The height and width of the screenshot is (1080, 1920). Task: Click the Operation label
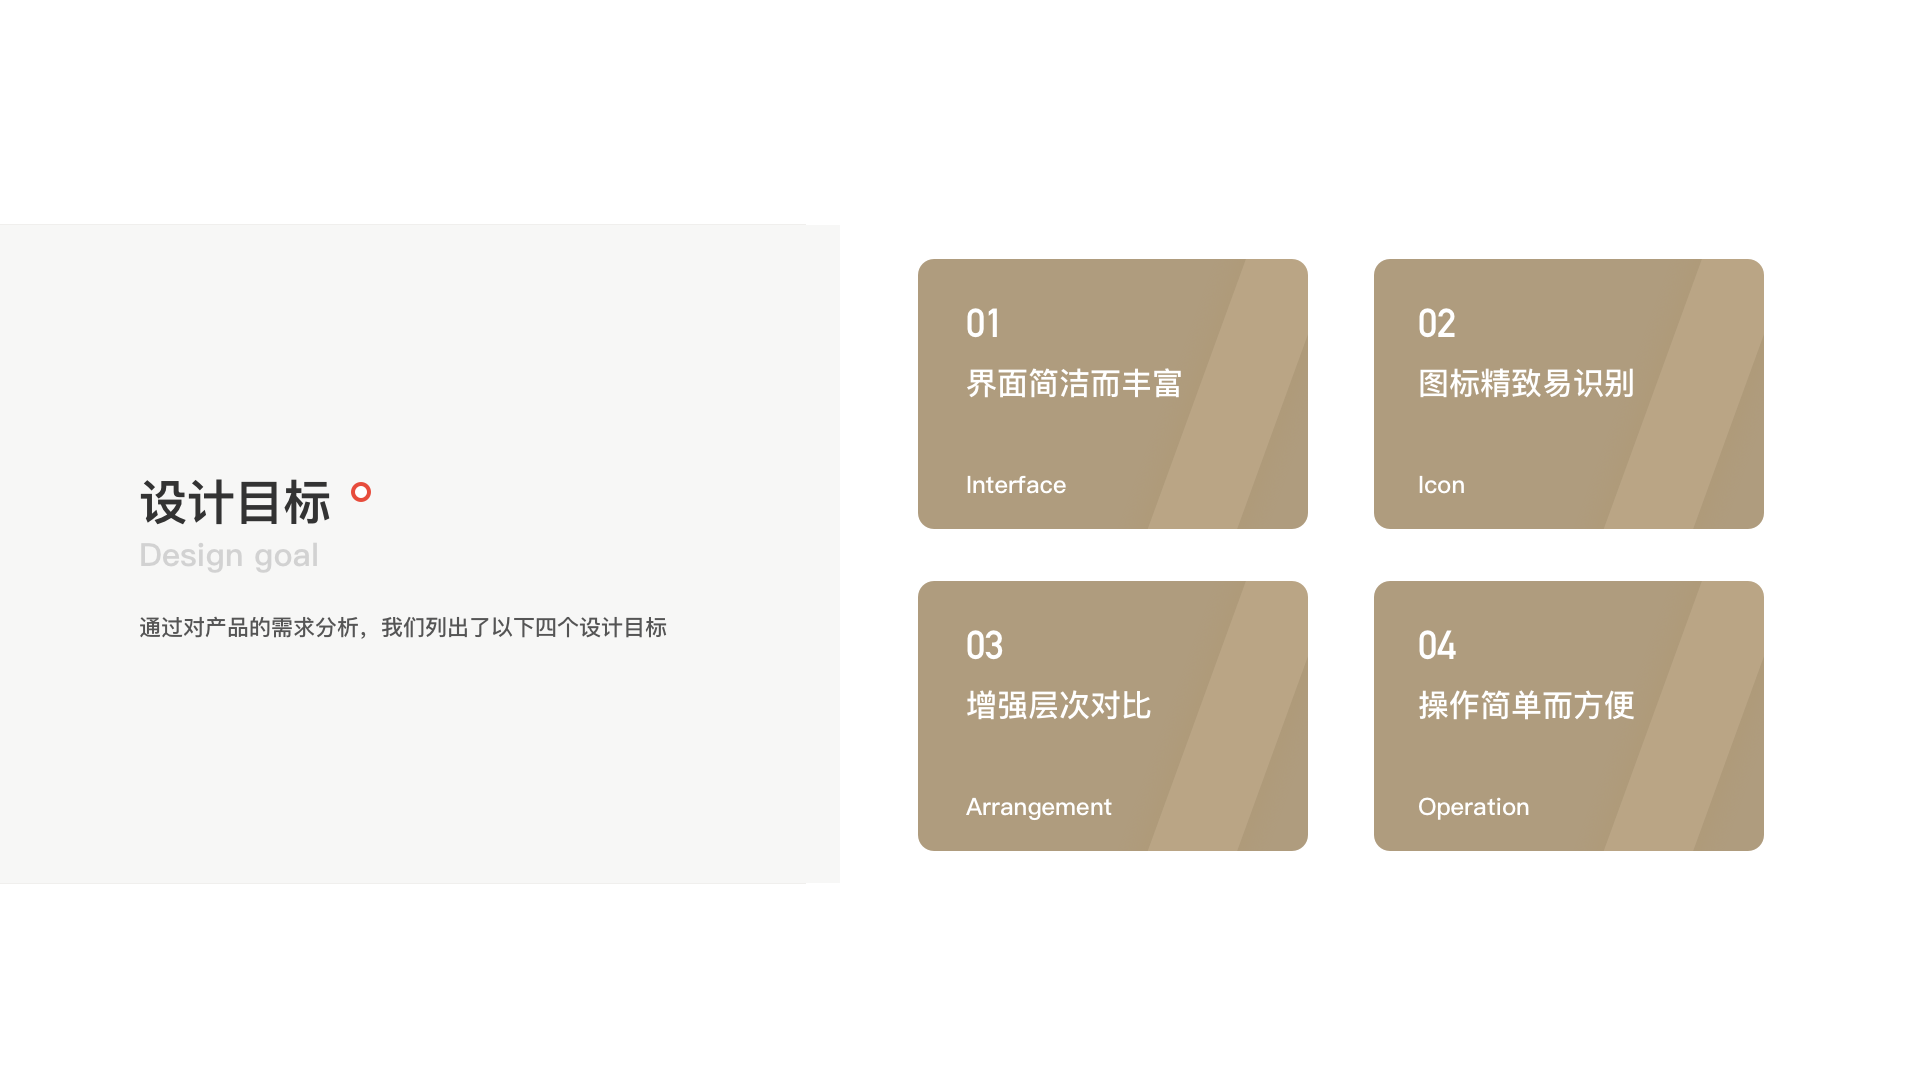1474,807
